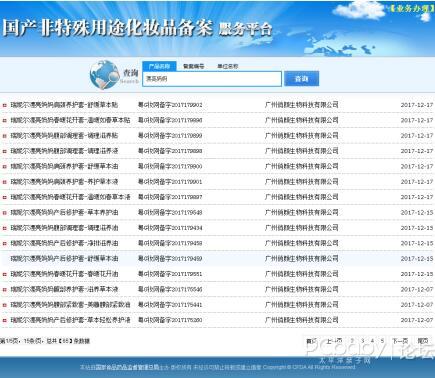Viewport: 435px width, 378px height.
Task: Open product ending 养护草本液
Action: click(64, 181)
